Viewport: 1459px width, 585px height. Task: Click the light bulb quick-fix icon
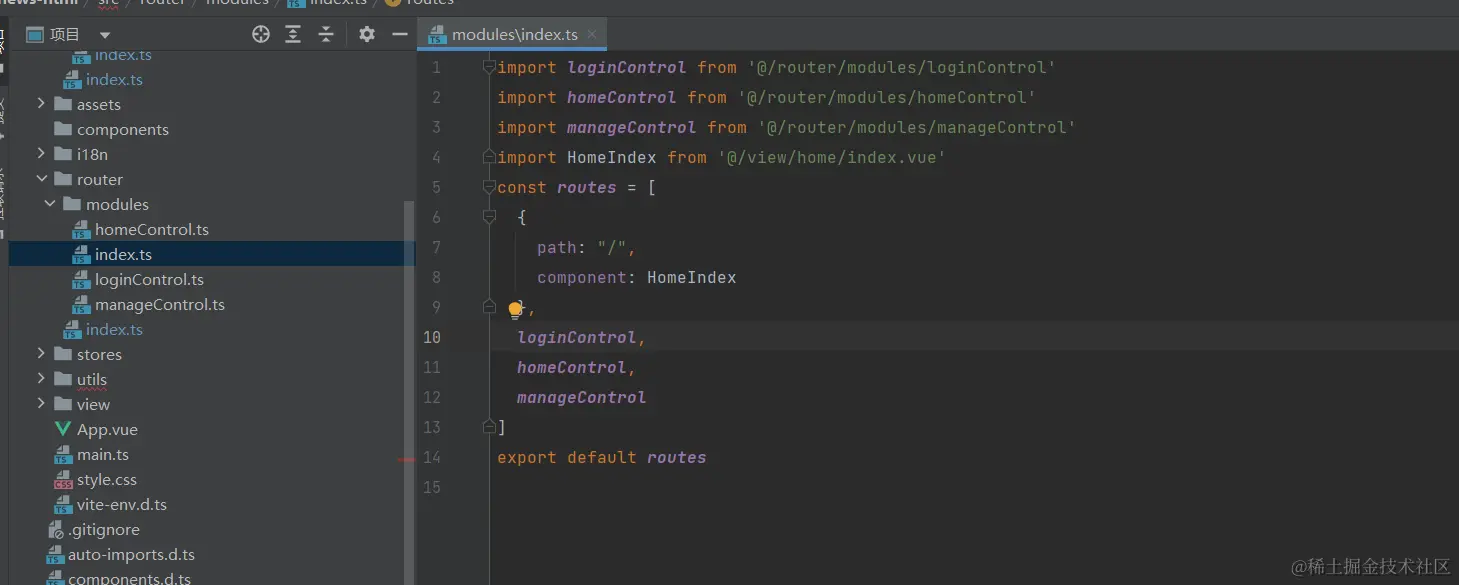pyautogui.click(x=516, y=310)
